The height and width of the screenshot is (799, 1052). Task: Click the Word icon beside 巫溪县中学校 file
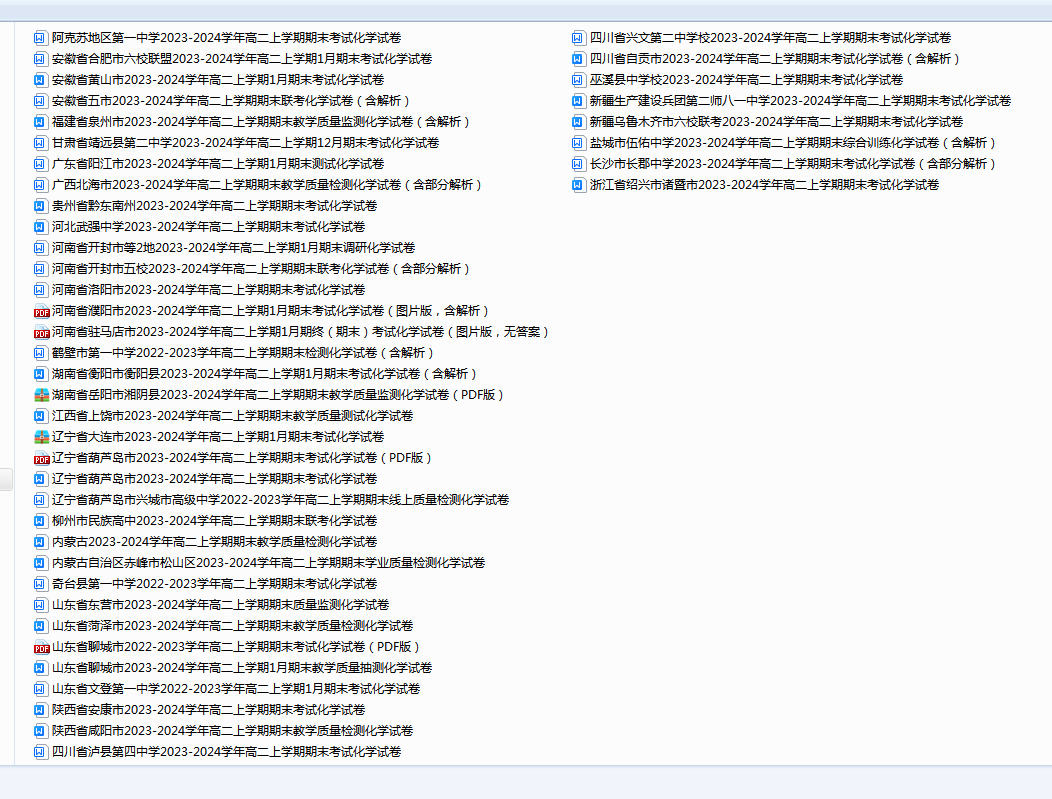coord(578,80)
